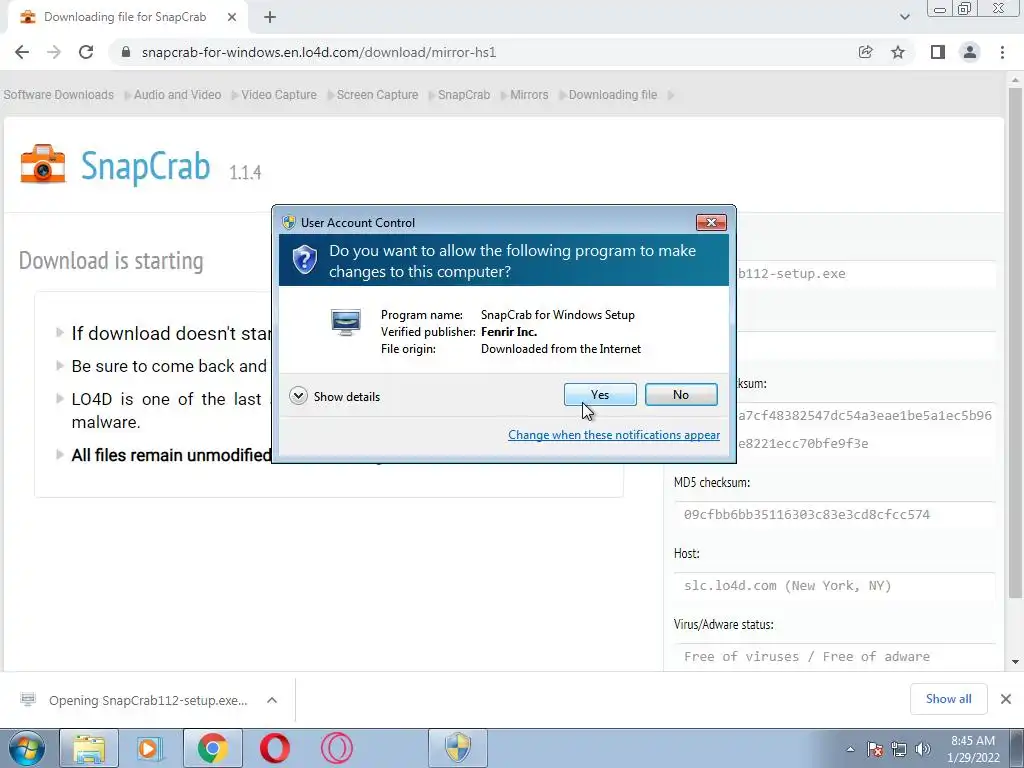
Task: Click UAC shield taskbar icon
Action: (458, 748)
